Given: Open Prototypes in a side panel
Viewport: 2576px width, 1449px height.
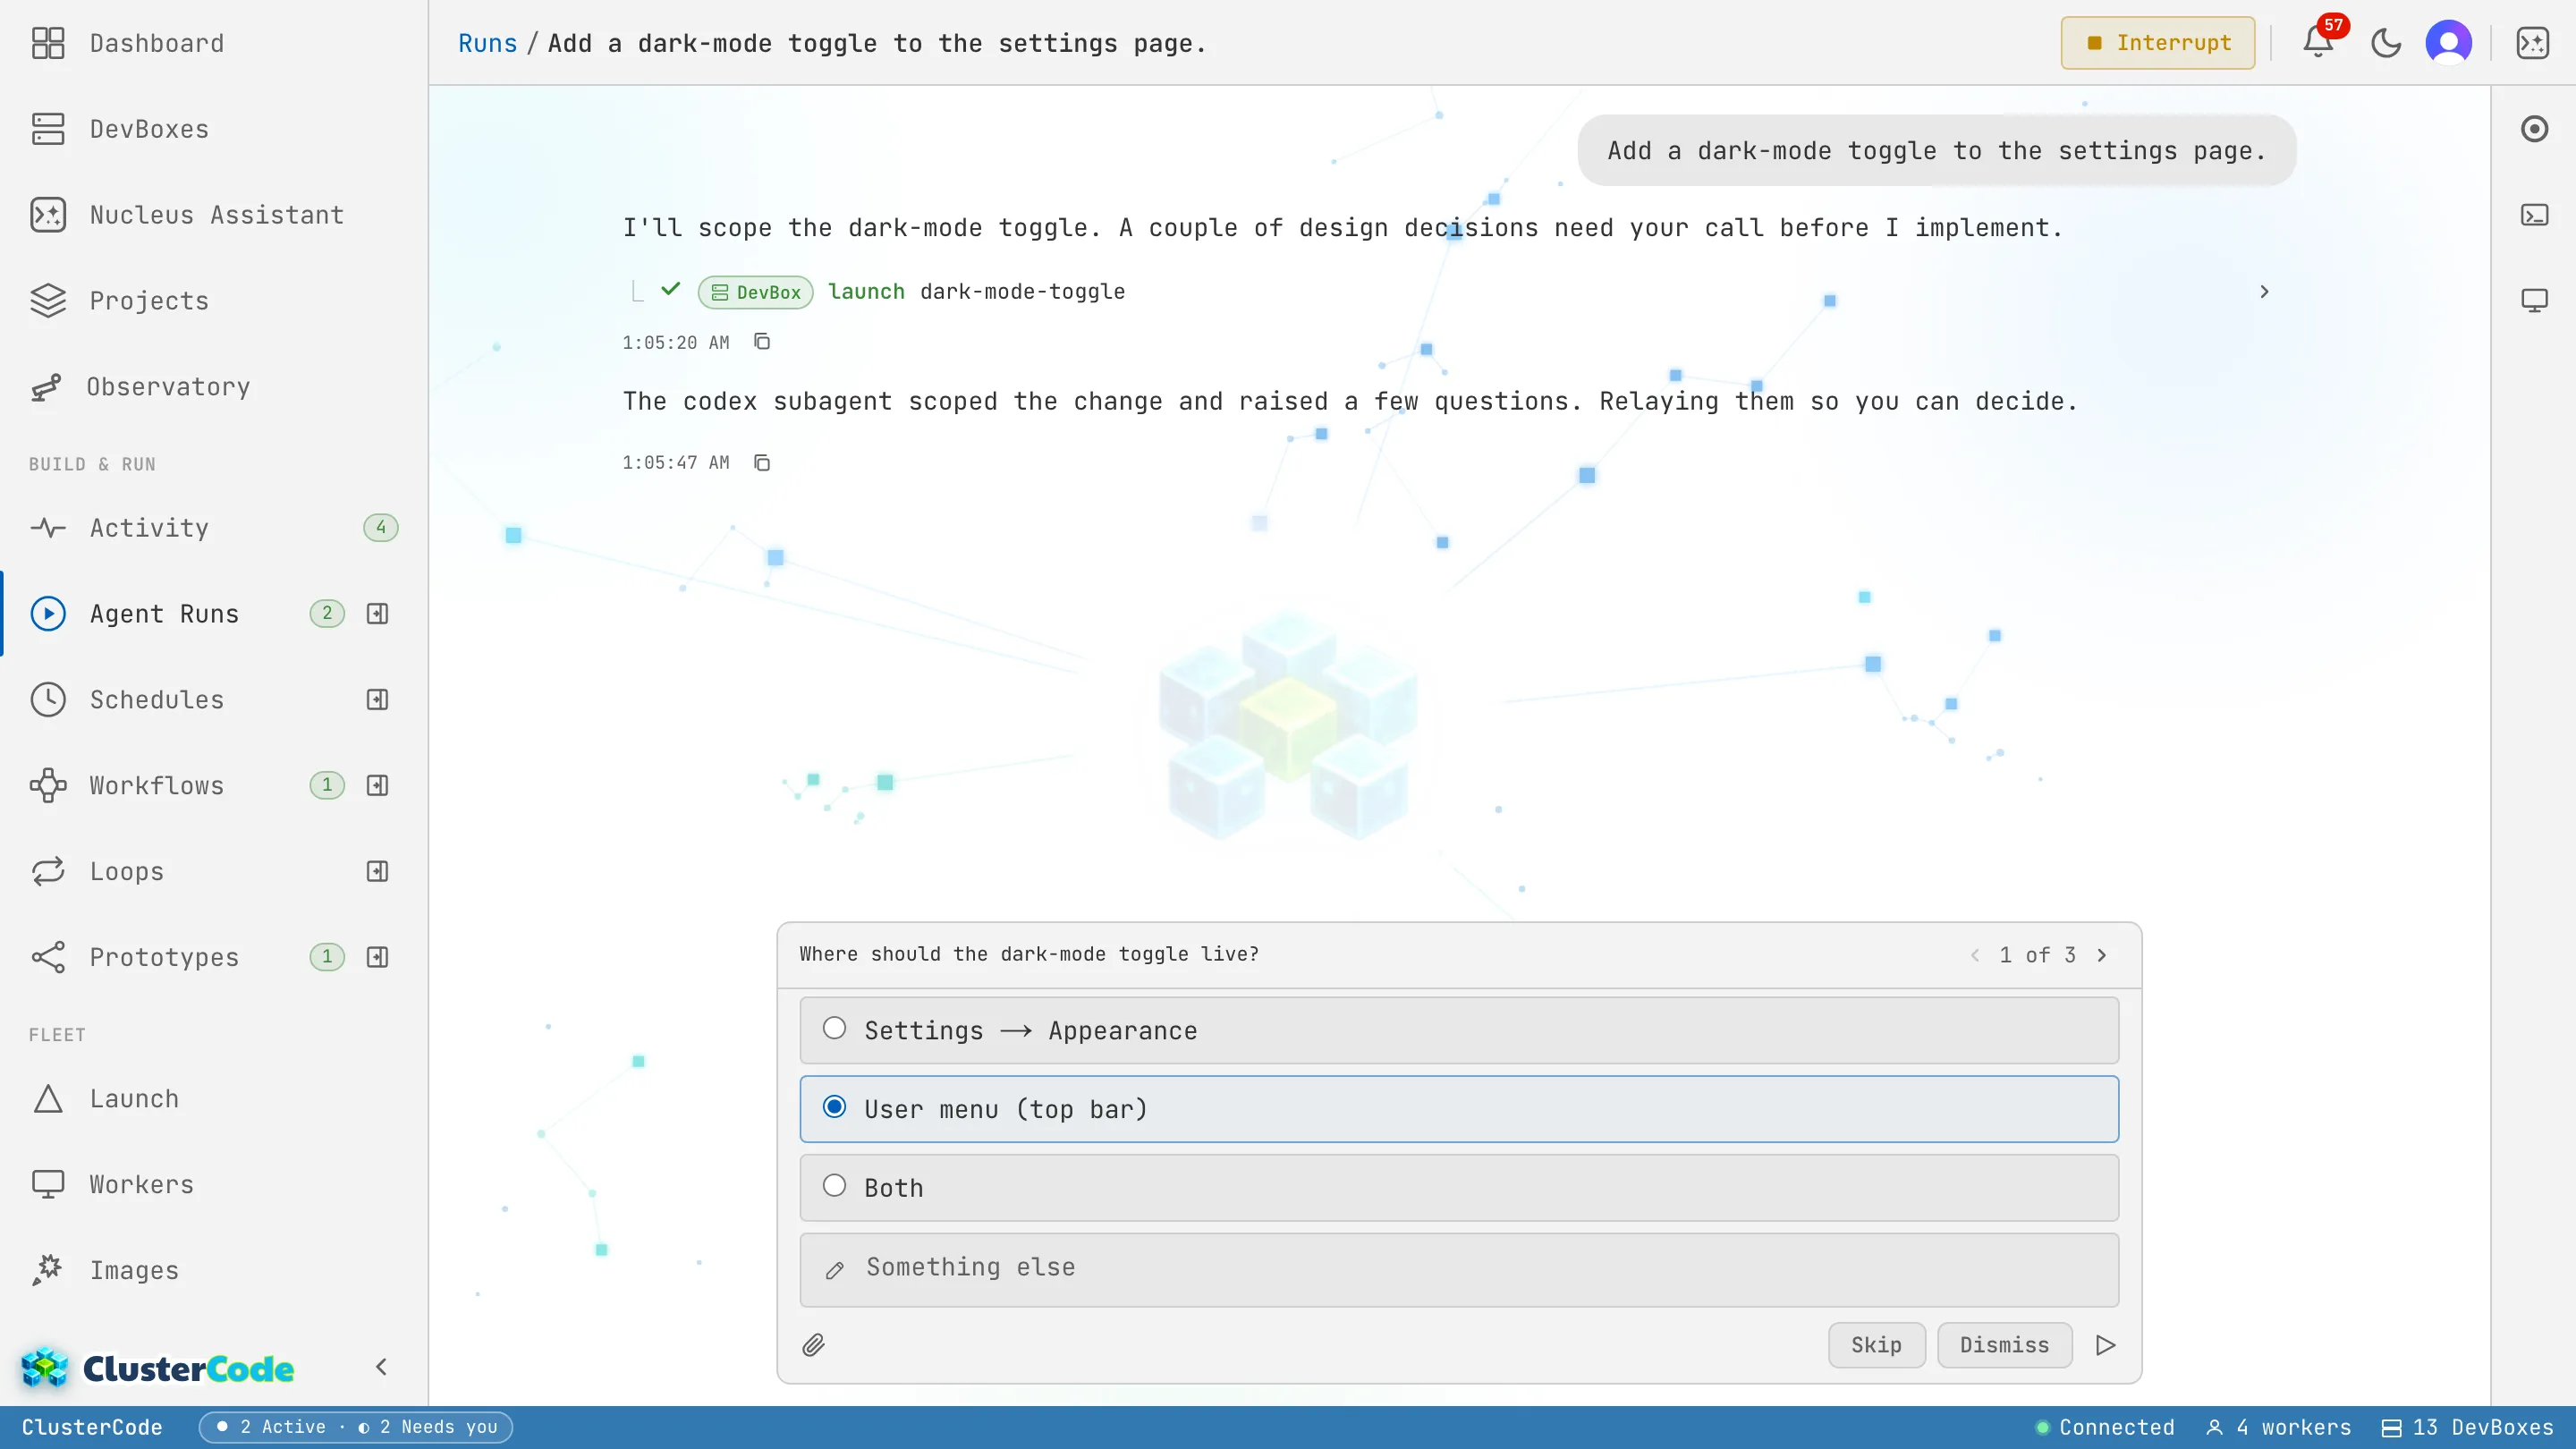Looking at the screenshot, I should tap(377, 957).
